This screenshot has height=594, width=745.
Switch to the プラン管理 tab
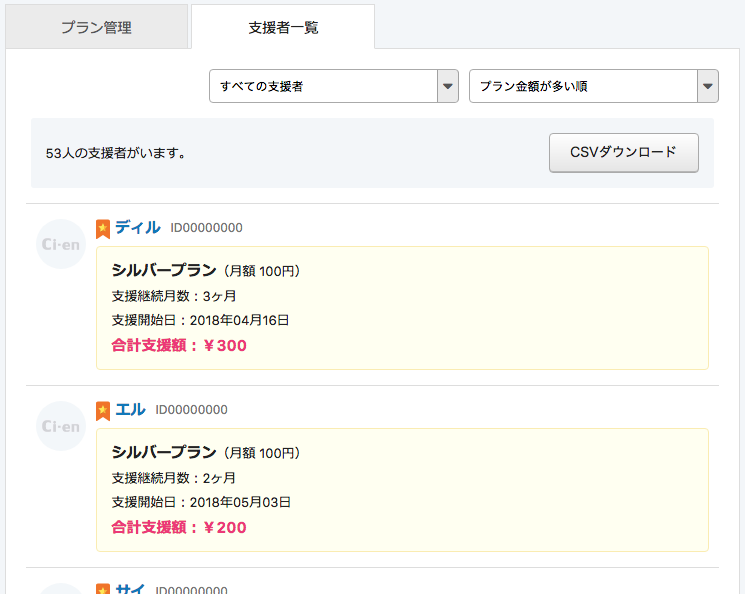coord(97,27)
